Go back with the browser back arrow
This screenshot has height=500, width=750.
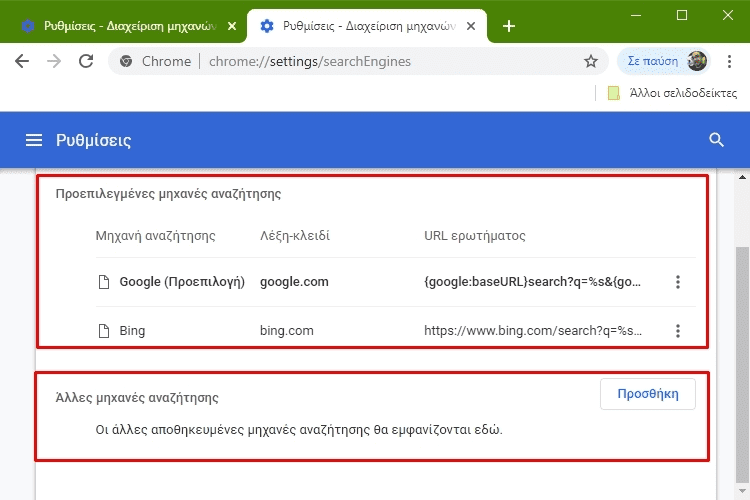tap(22, 61)
